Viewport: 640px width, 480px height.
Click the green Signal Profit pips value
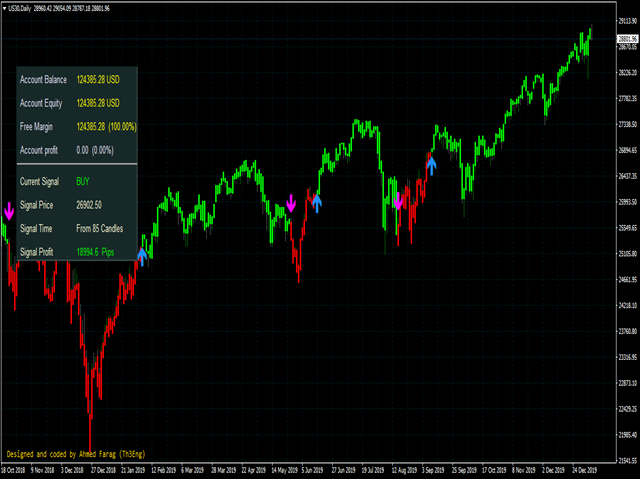click(x=98, y=253)
